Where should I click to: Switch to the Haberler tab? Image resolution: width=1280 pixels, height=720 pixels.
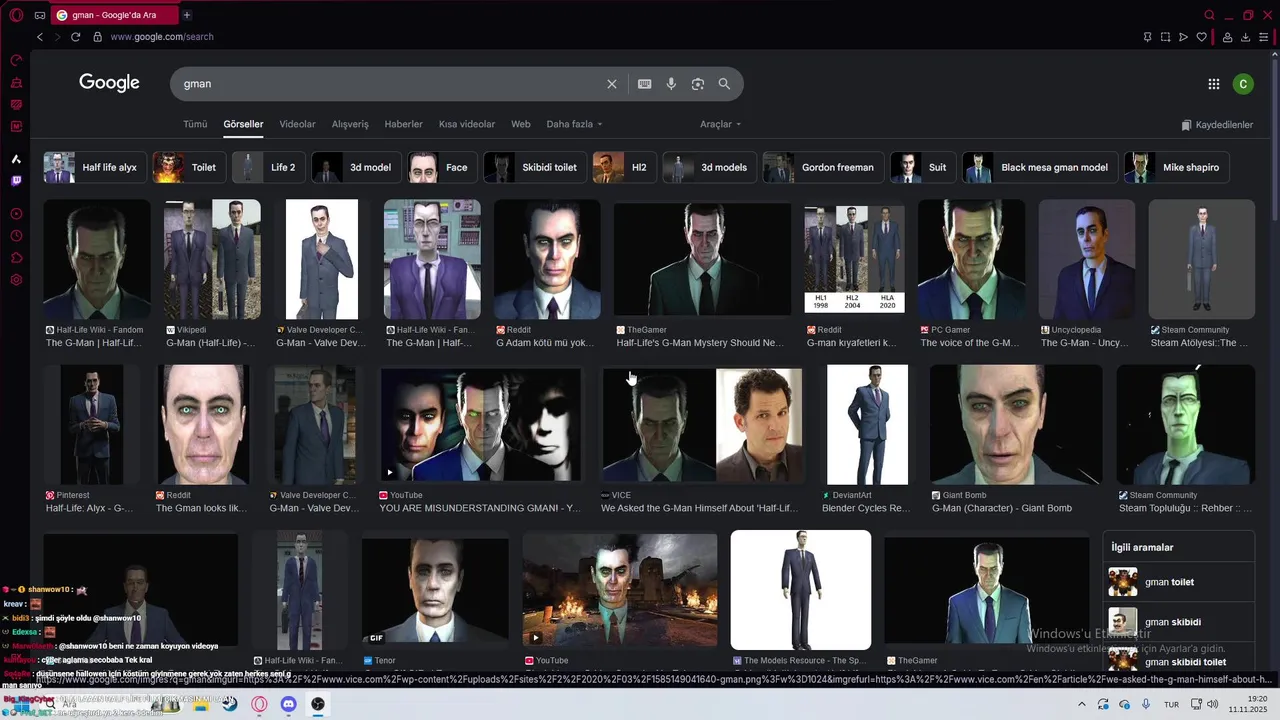[404, 124]
